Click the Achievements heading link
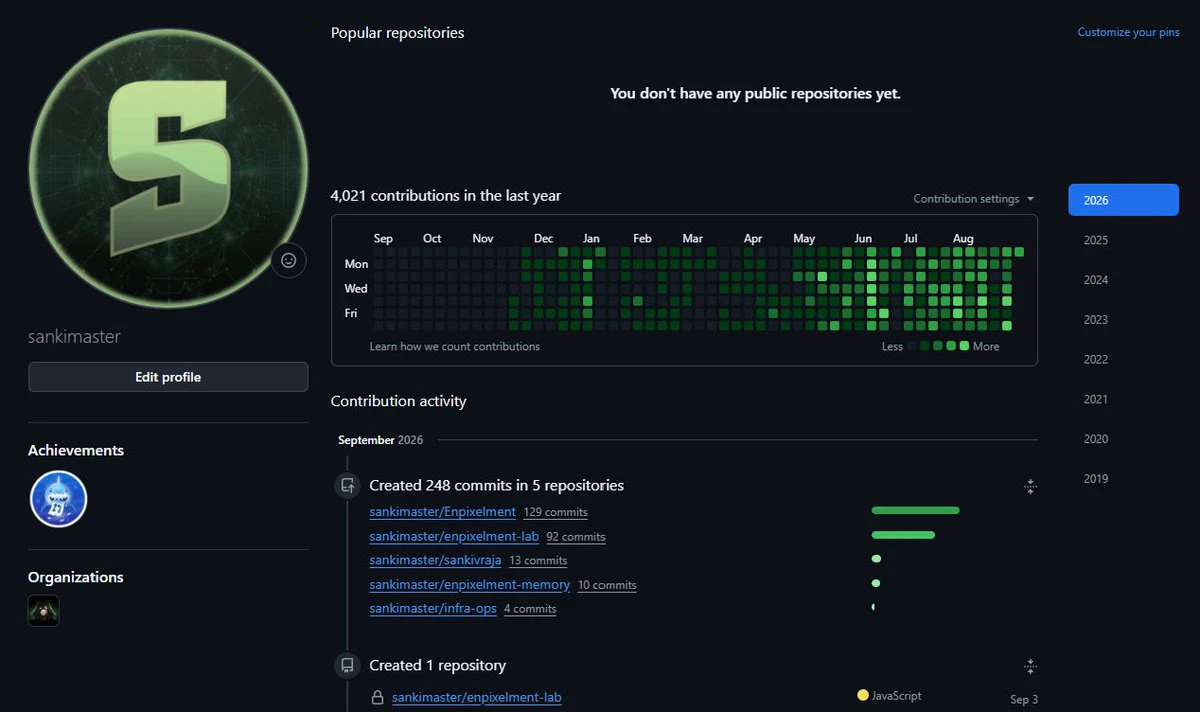This screenshot has height=712, width=1200. (x=76, y=450)
